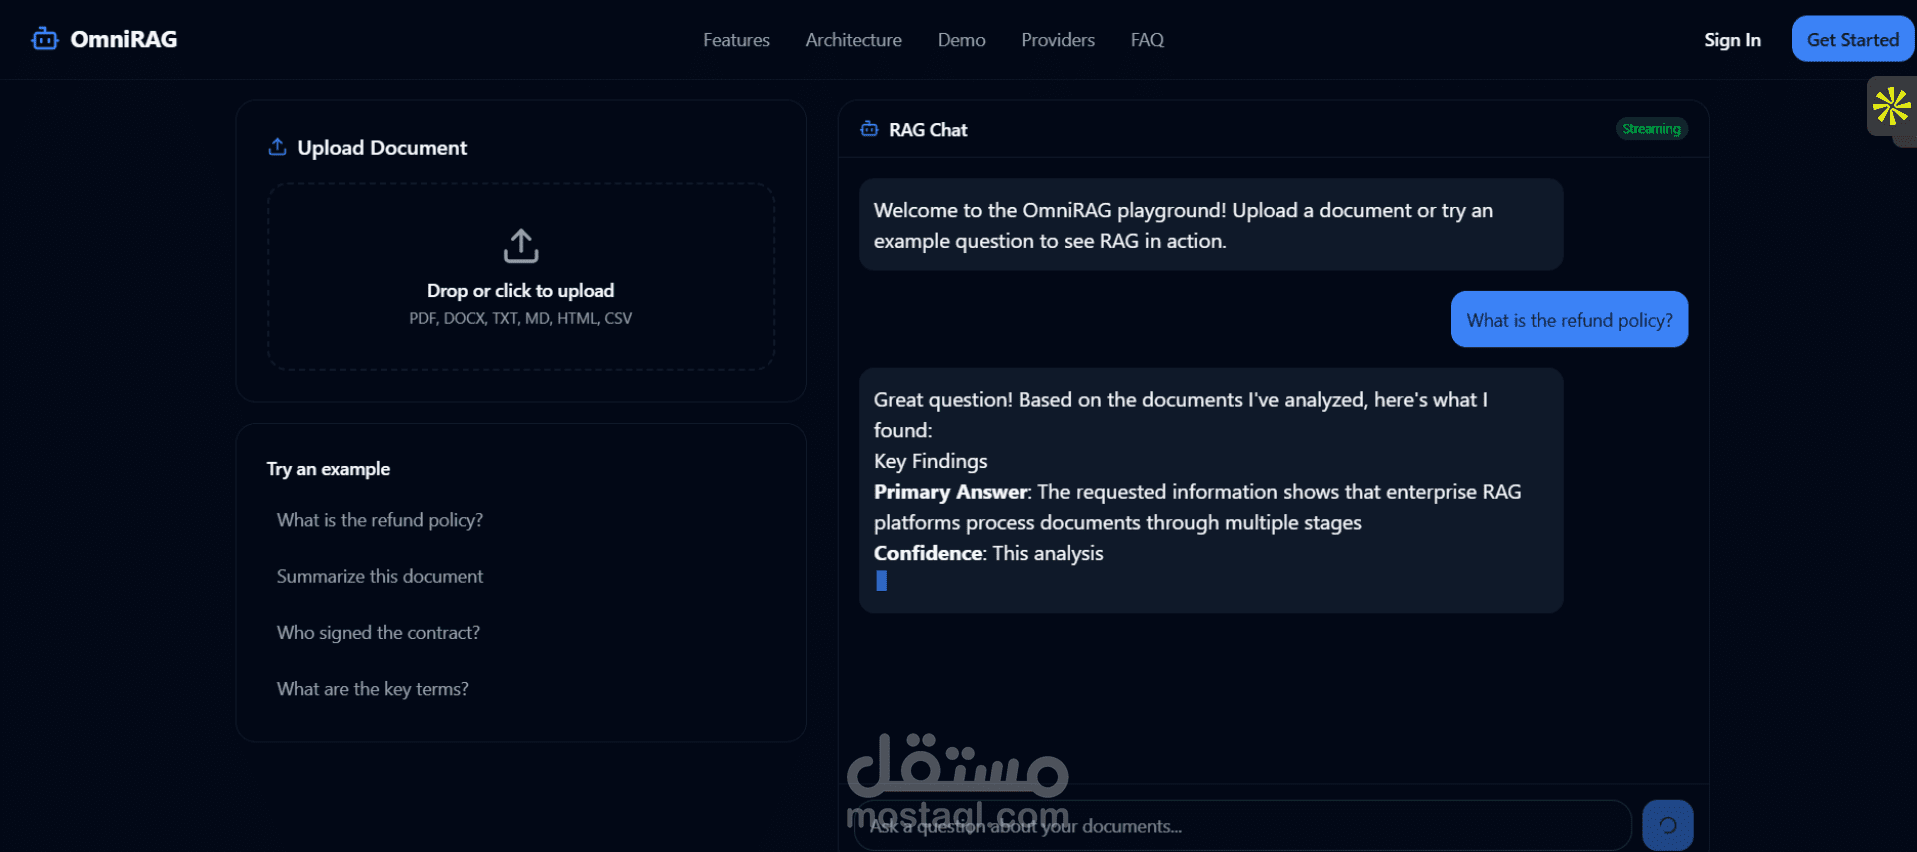
Task: Click the Streaming status badge
Action: [x=1651, y=129]
